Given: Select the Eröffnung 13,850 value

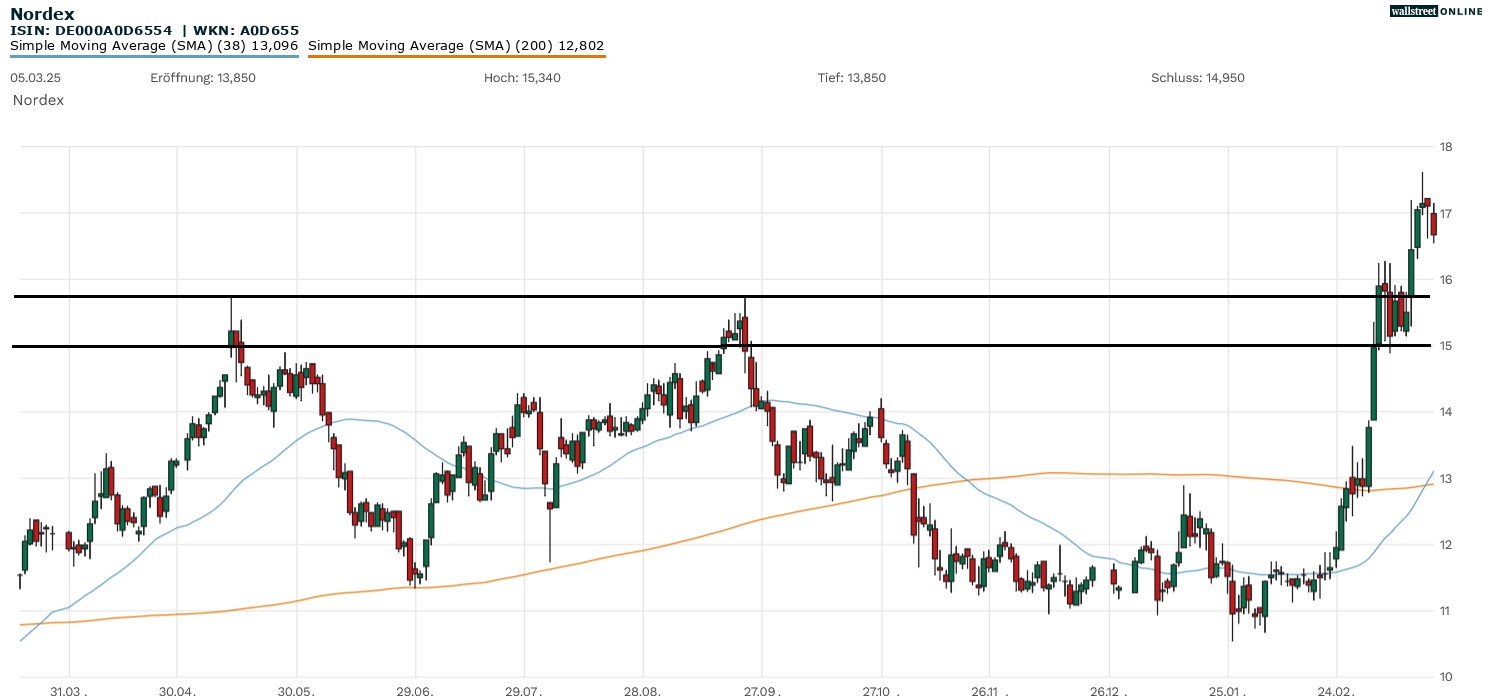Looking at the screenshot, I should tap(203, 78).
